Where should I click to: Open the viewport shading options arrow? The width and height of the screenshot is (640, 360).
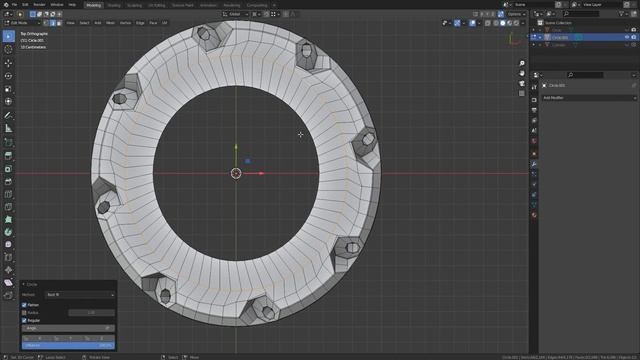click(x=523, y=23)
